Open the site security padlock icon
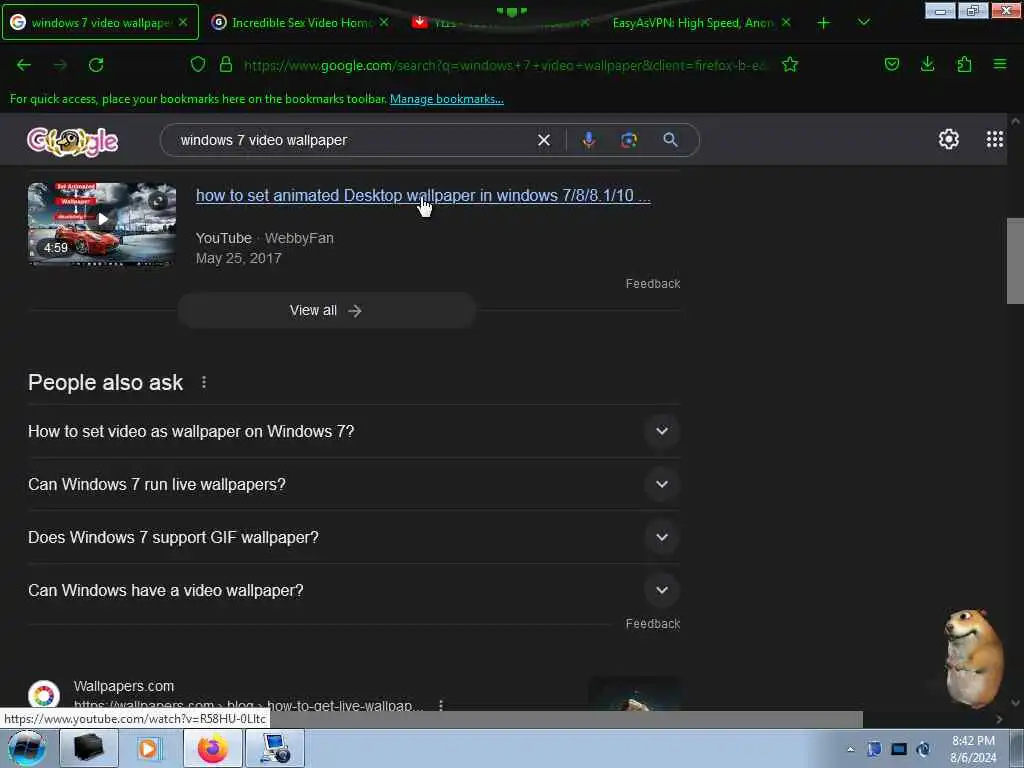The width and height of the screenshot is (1024, 768). click(226, 64)
